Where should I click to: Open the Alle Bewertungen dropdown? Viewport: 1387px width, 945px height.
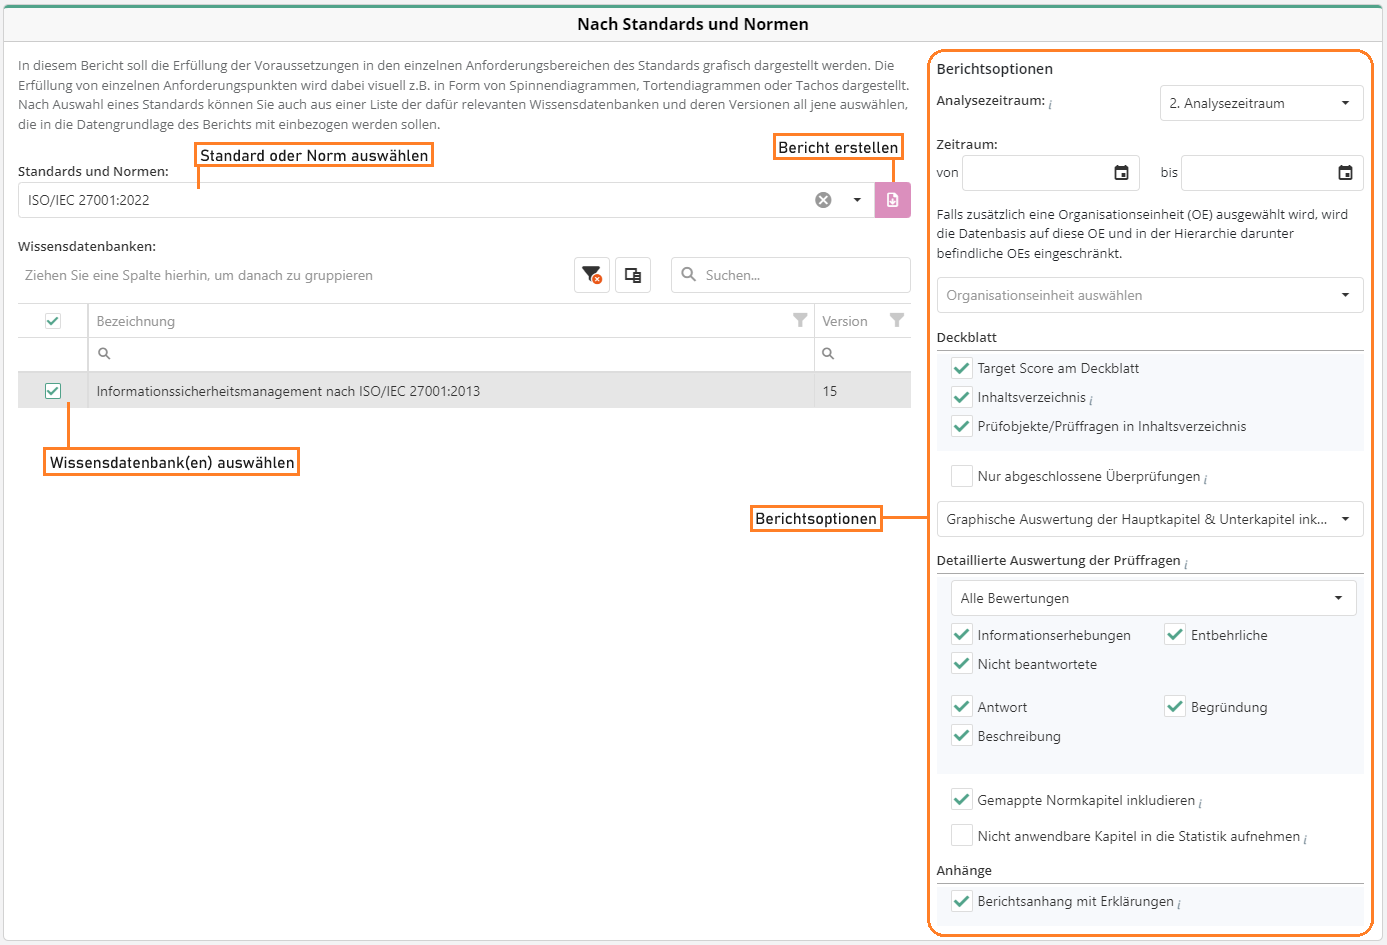pyautogui.click(x=1153, y=598)
